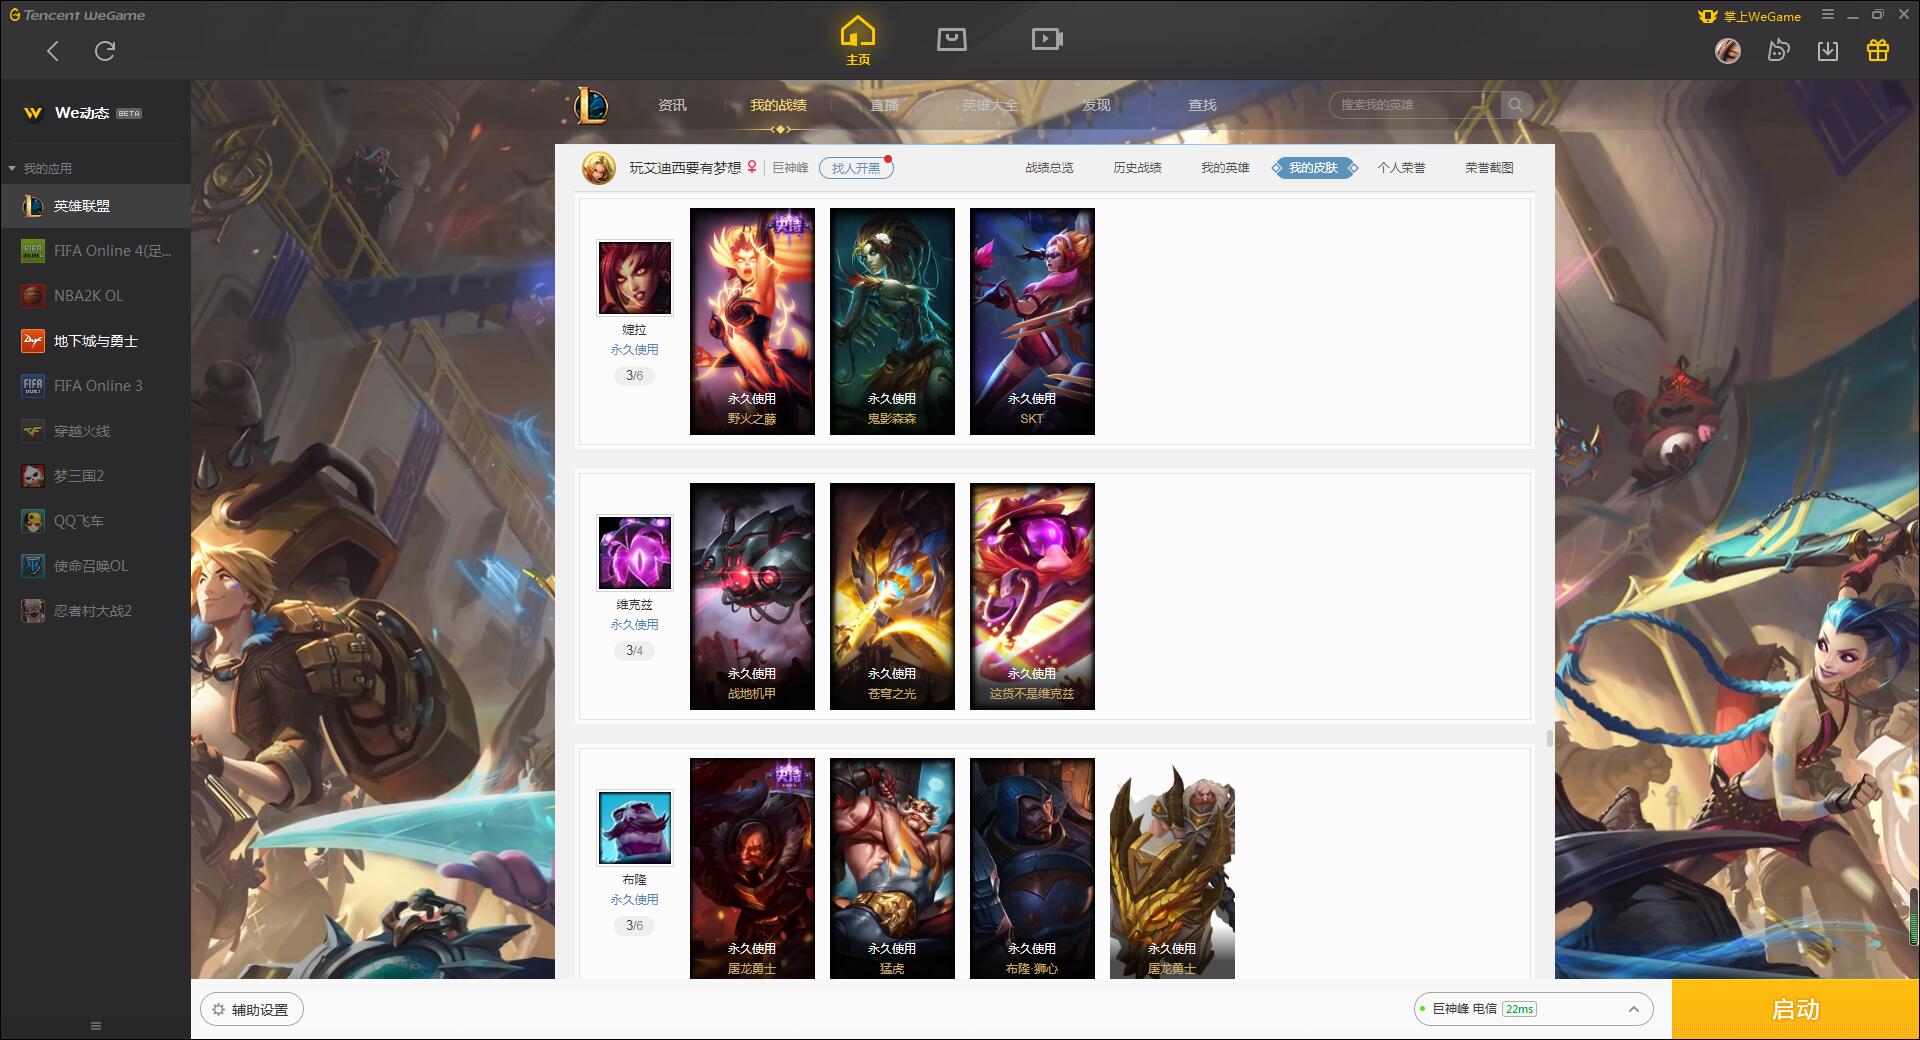Switch to 战绩总览 sub-tab
1920x1040 pixels.
(x=1049, y=168)
